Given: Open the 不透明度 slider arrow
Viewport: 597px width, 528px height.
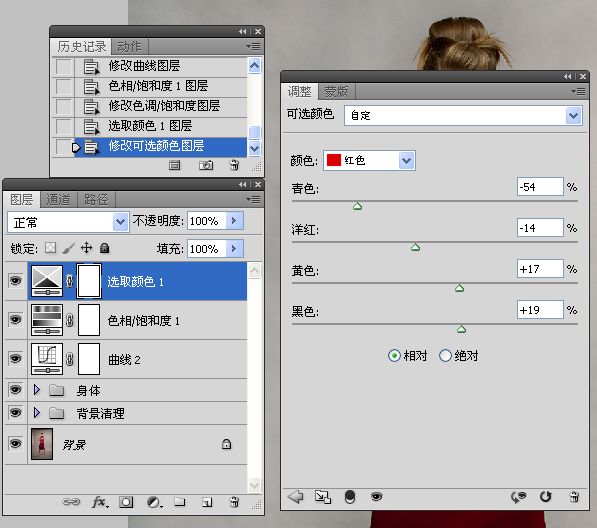Looking at the screenshot, I should (234, 221).
